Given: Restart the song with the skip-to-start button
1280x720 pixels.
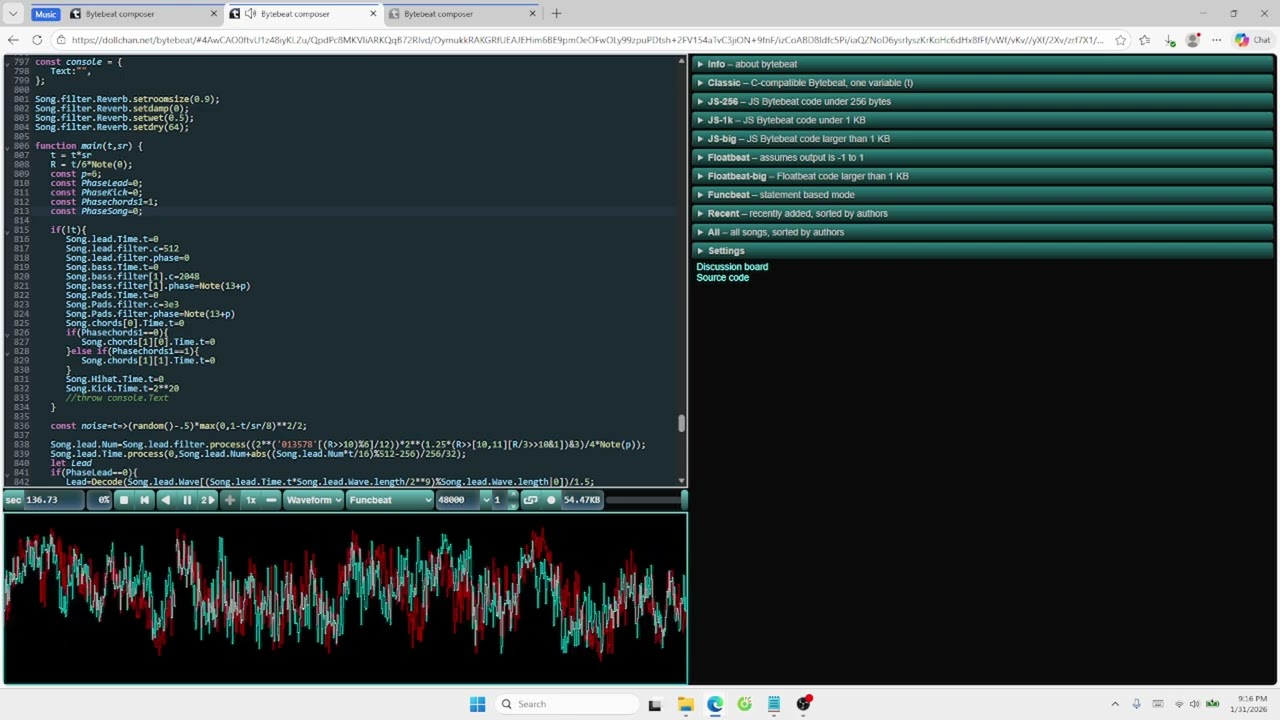Looking at the screenshot, I should tap(145, 500).
